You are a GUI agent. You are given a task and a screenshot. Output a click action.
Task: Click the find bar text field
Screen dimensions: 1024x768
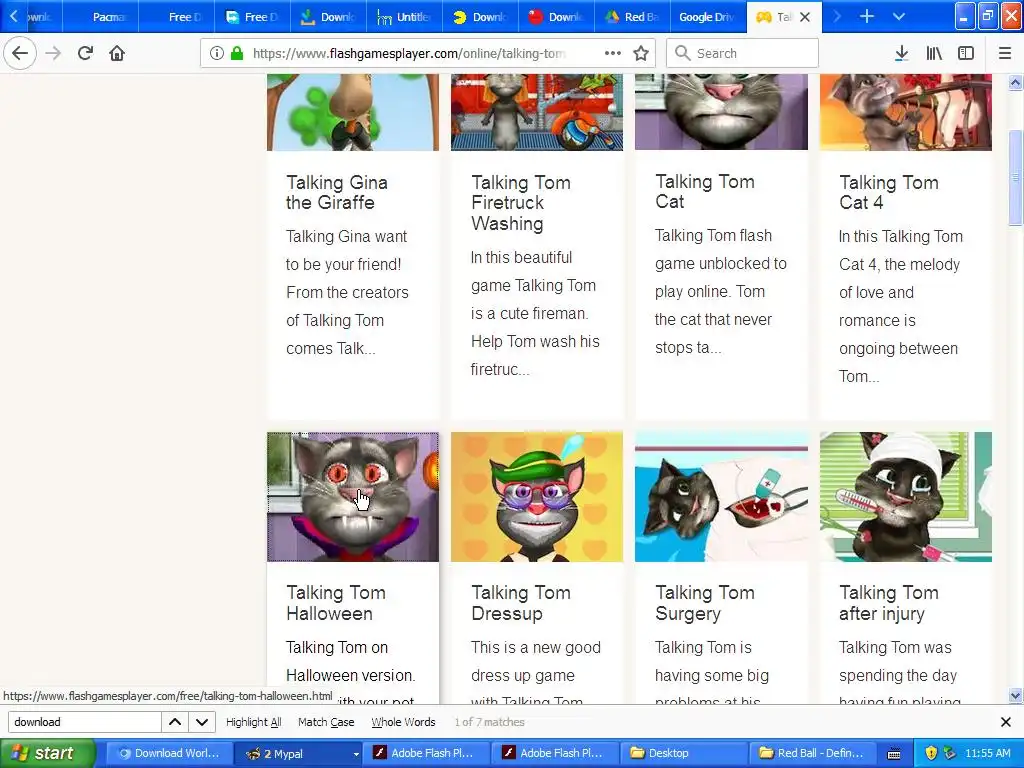click(84, 722)
